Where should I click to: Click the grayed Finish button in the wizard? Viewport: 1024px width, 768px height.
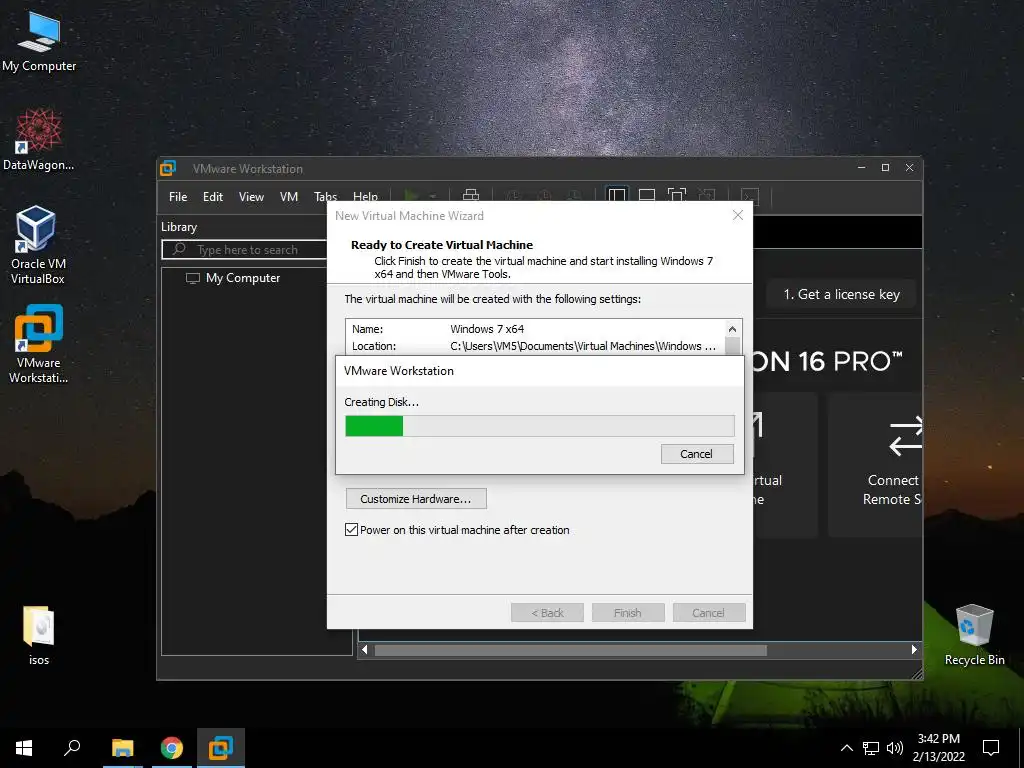(628, 613)
